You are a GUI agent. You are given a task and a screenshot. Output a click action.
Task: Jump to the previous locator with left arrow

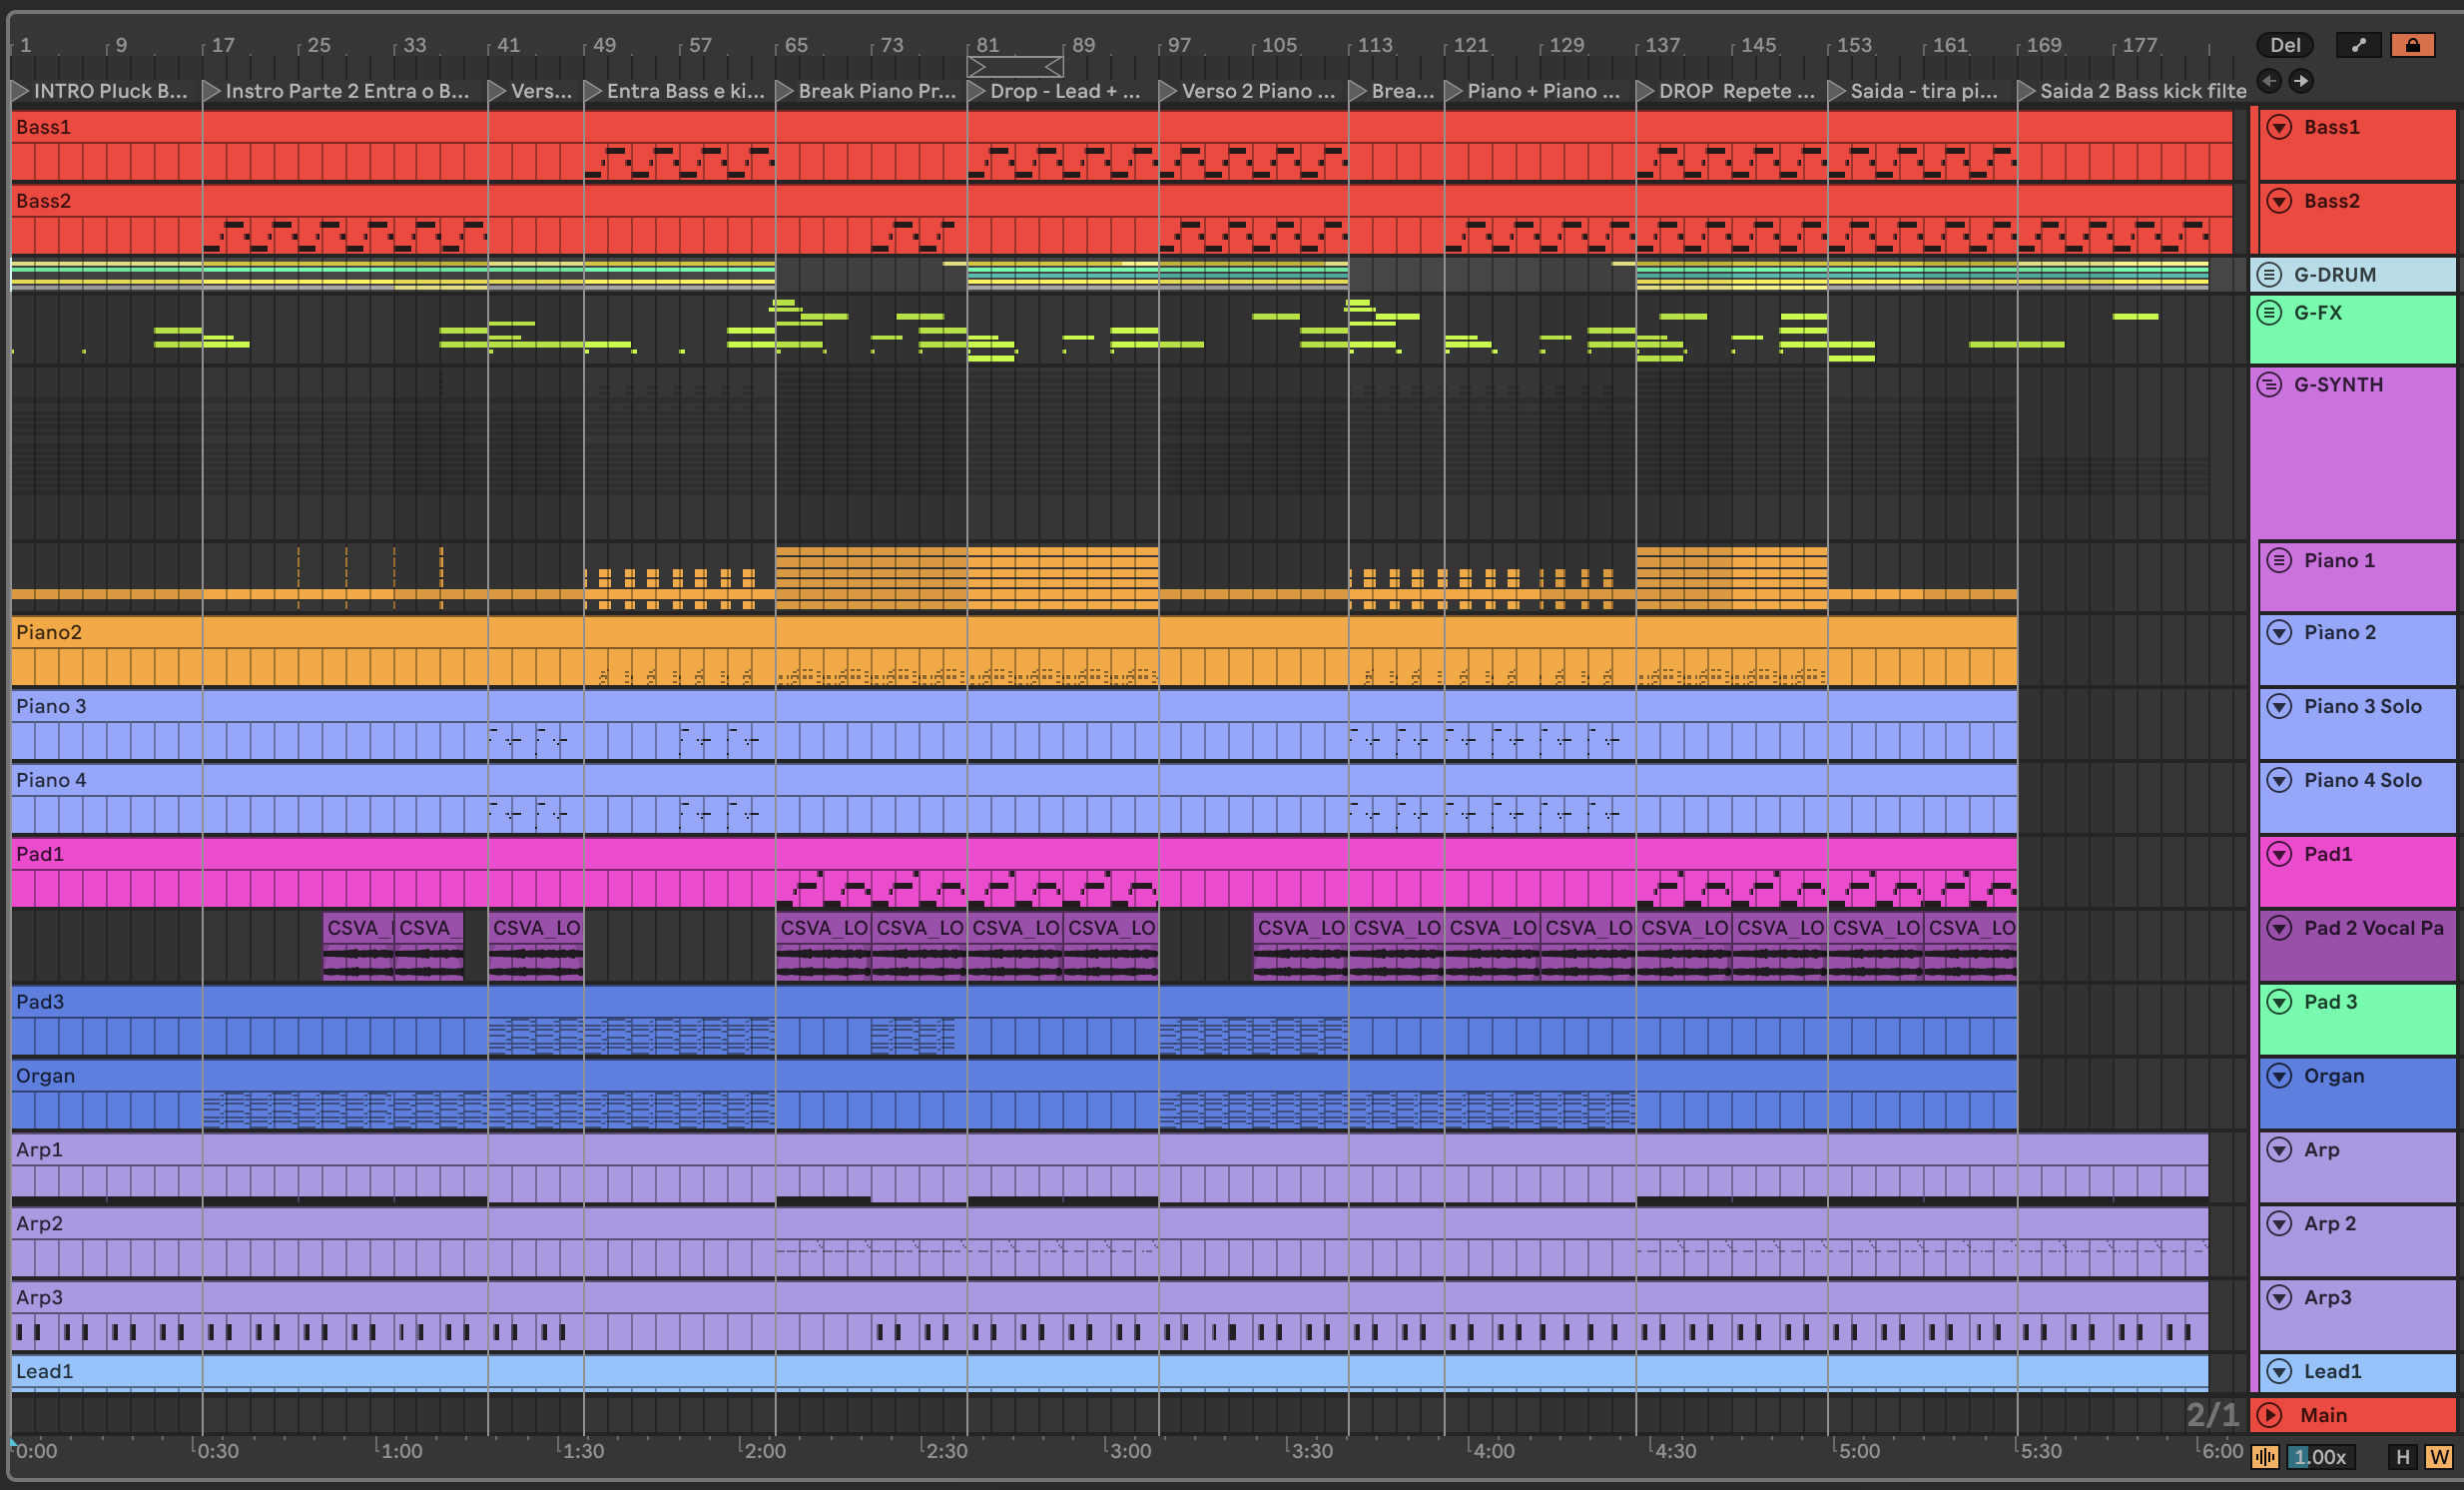coord(2269,81)
